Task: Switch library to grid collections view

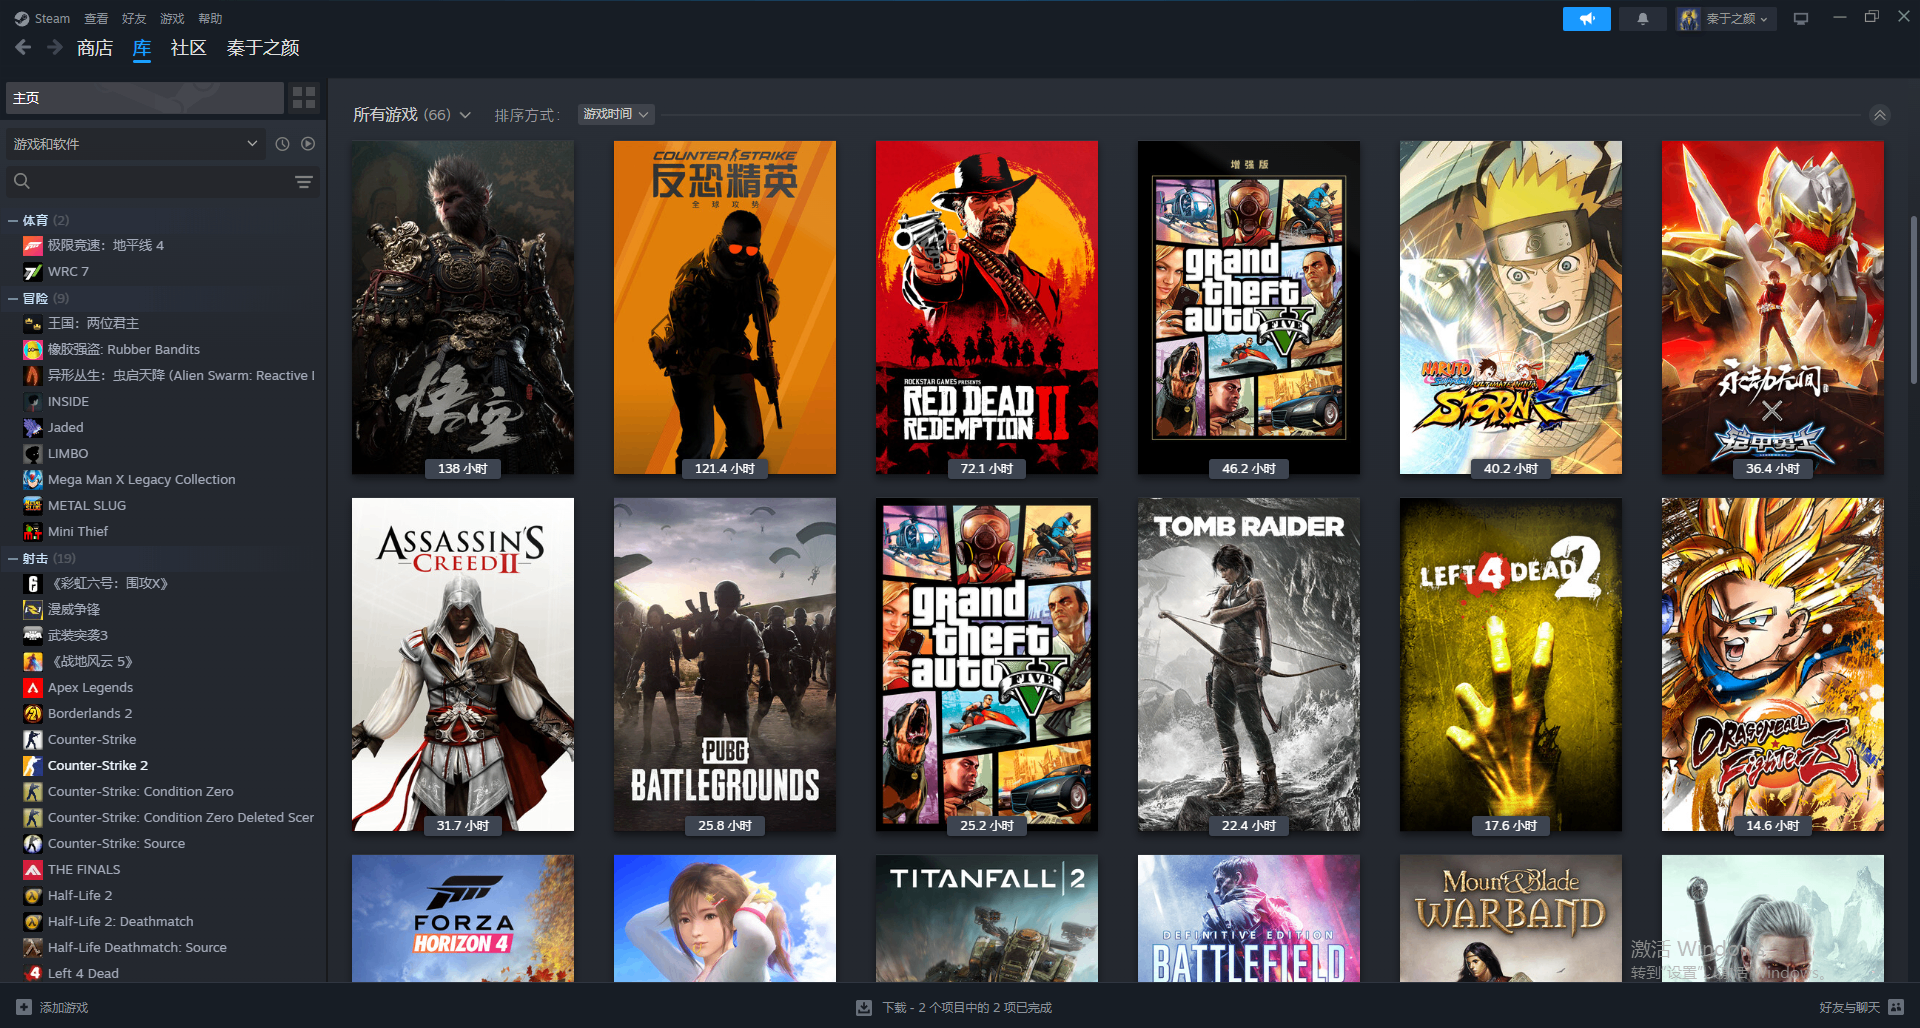Action: tap(304, 98)
